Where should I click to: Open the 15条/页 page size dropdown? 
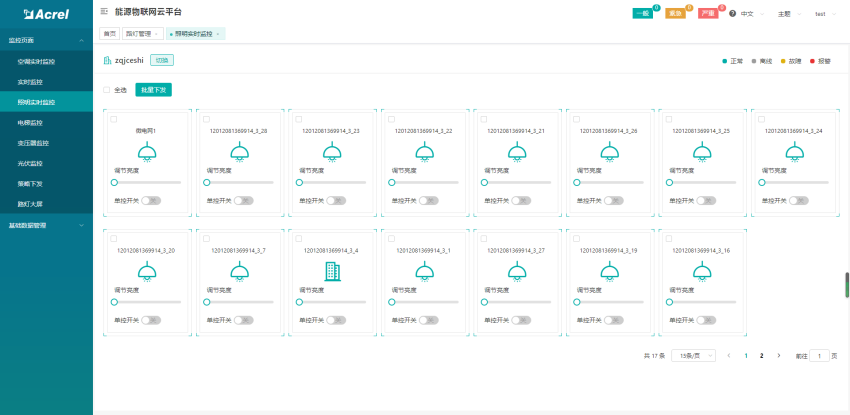click(691, 355)
